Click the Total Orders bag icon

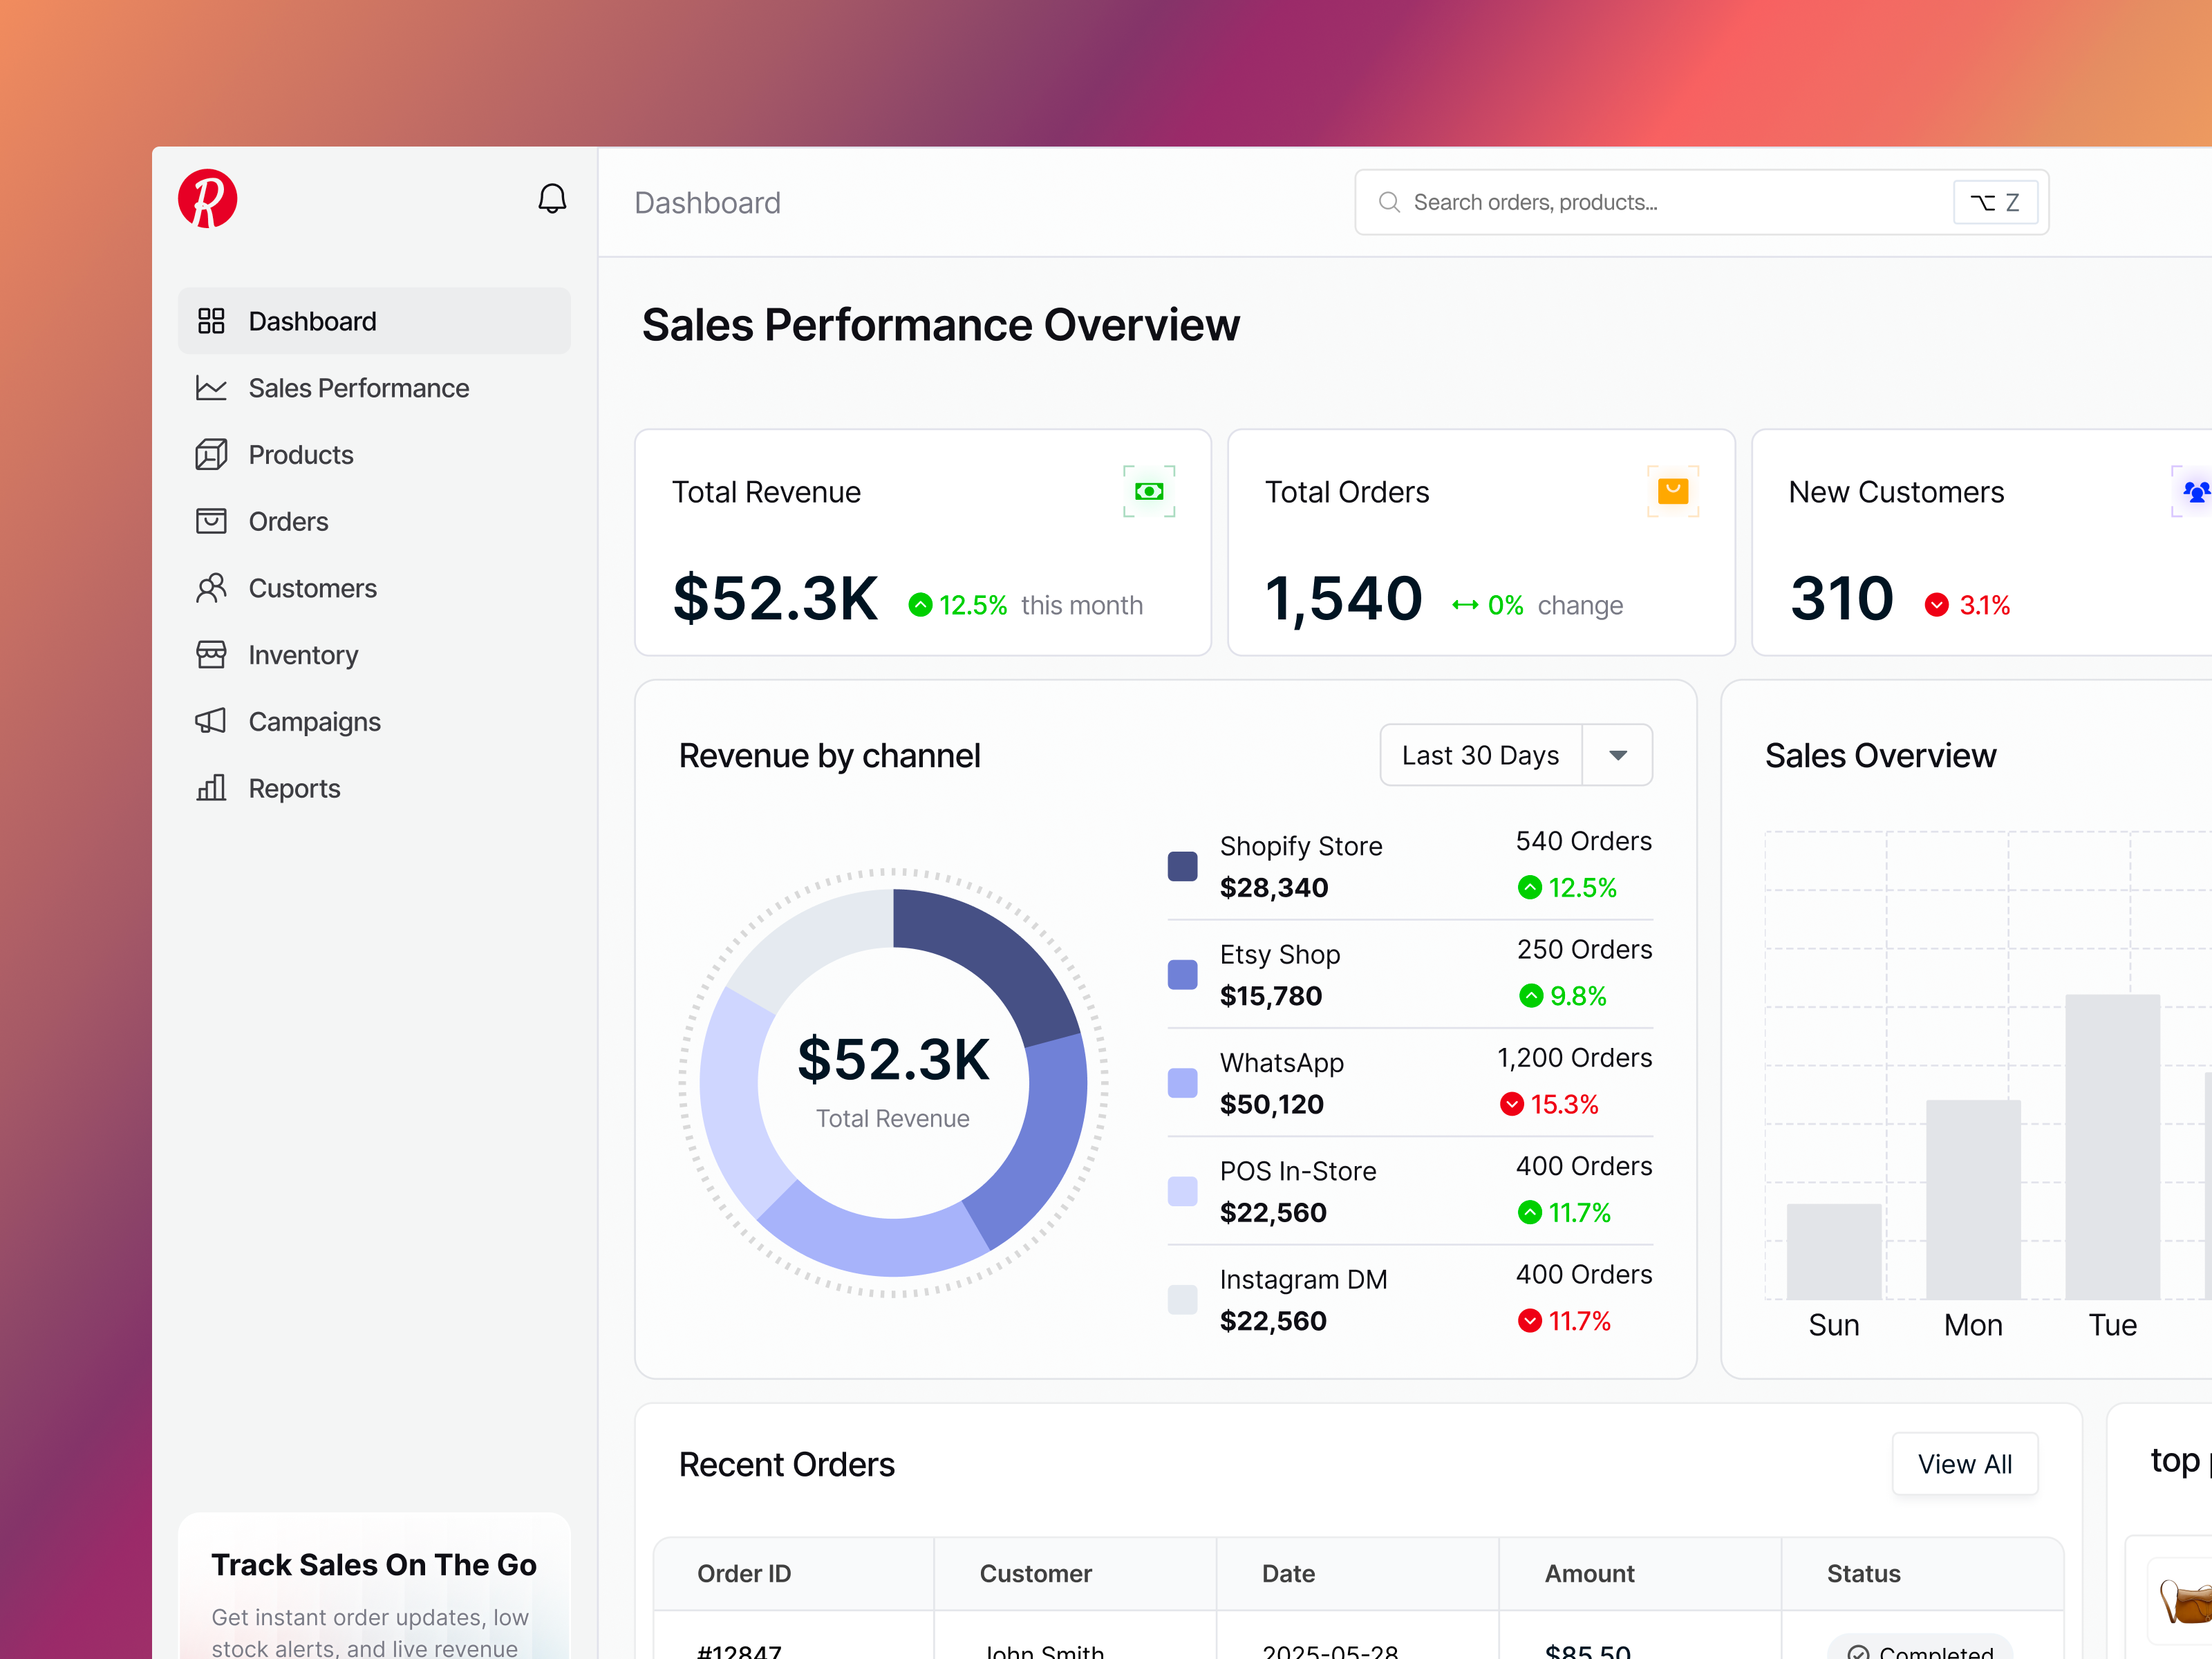1672,491
